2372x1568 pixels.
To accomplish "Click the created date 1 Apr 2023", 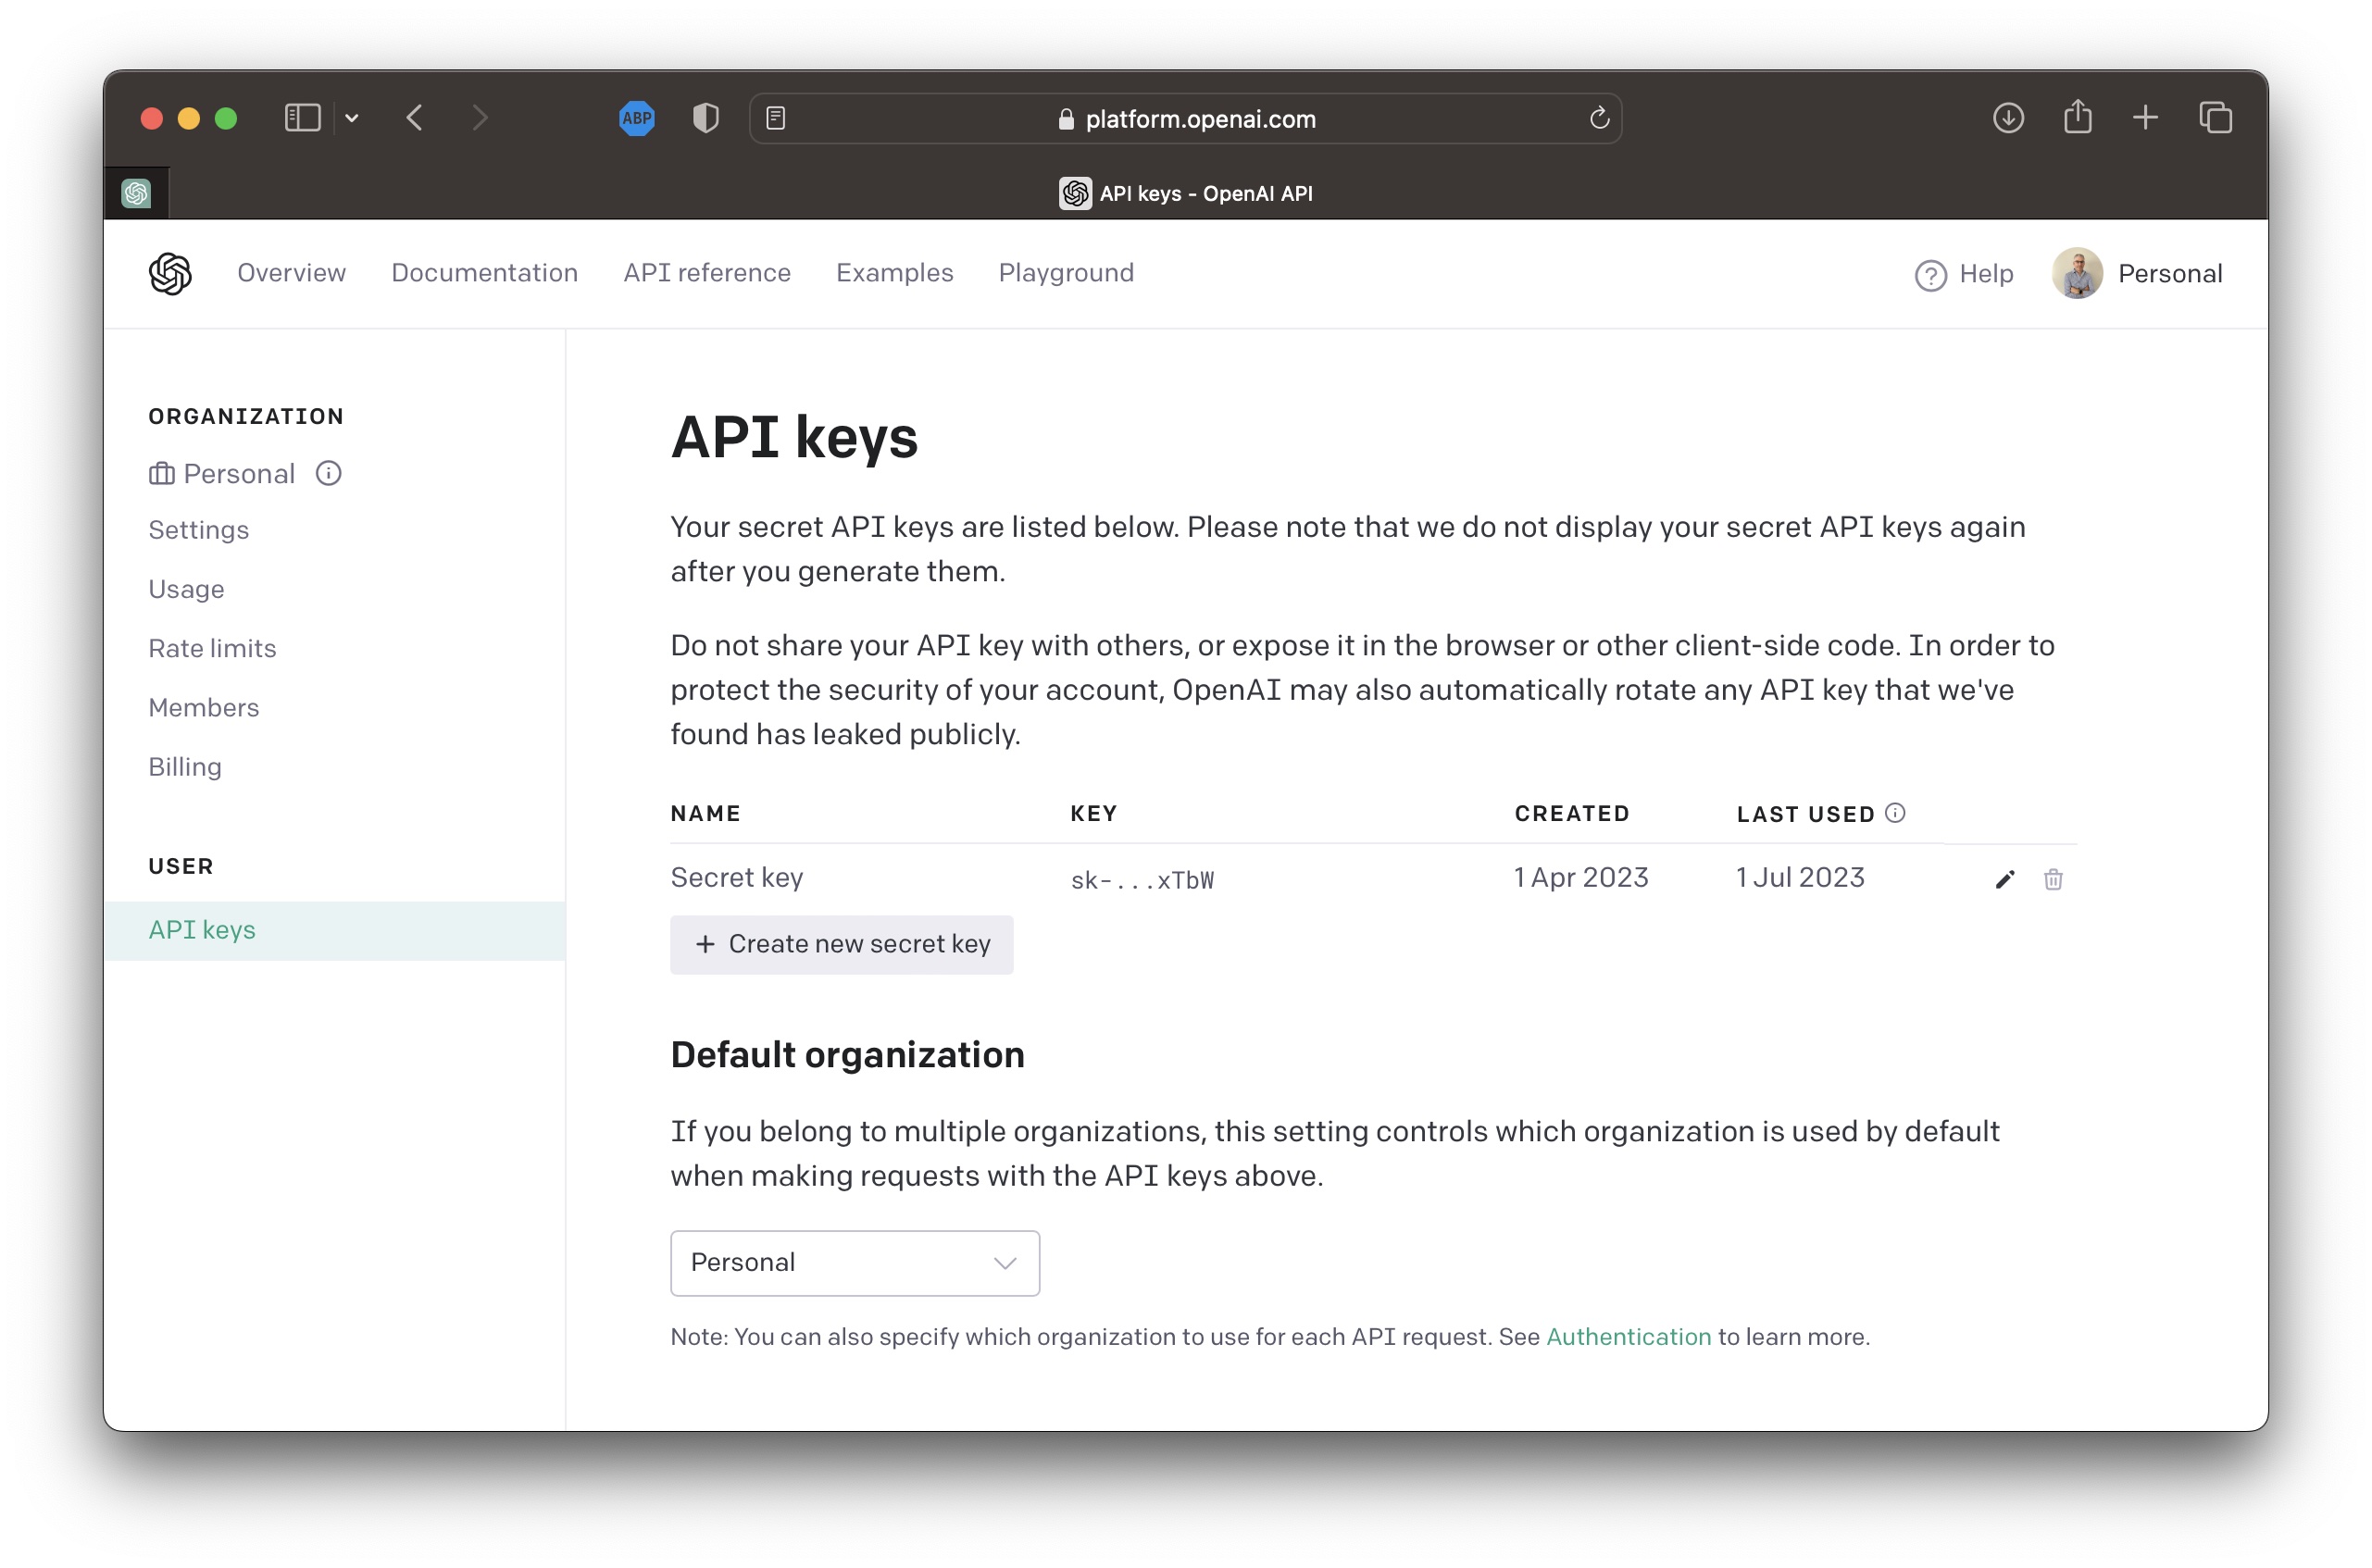I will point(1580,877).
